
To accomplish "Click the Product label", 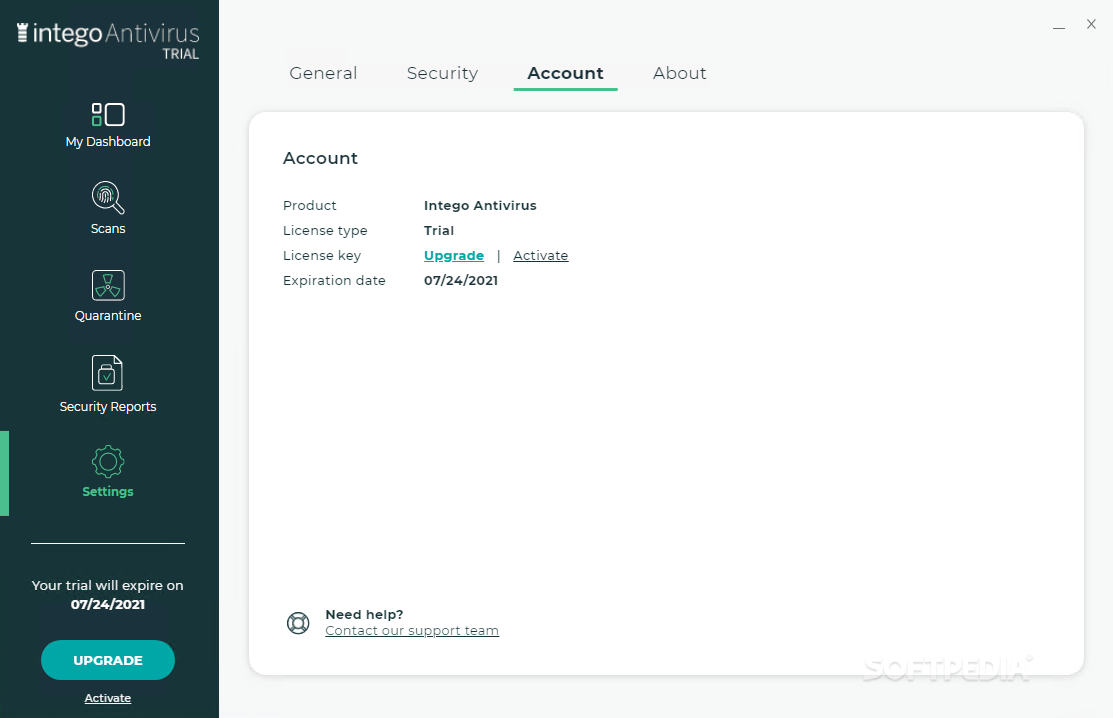I will click(x=309, y=206).
